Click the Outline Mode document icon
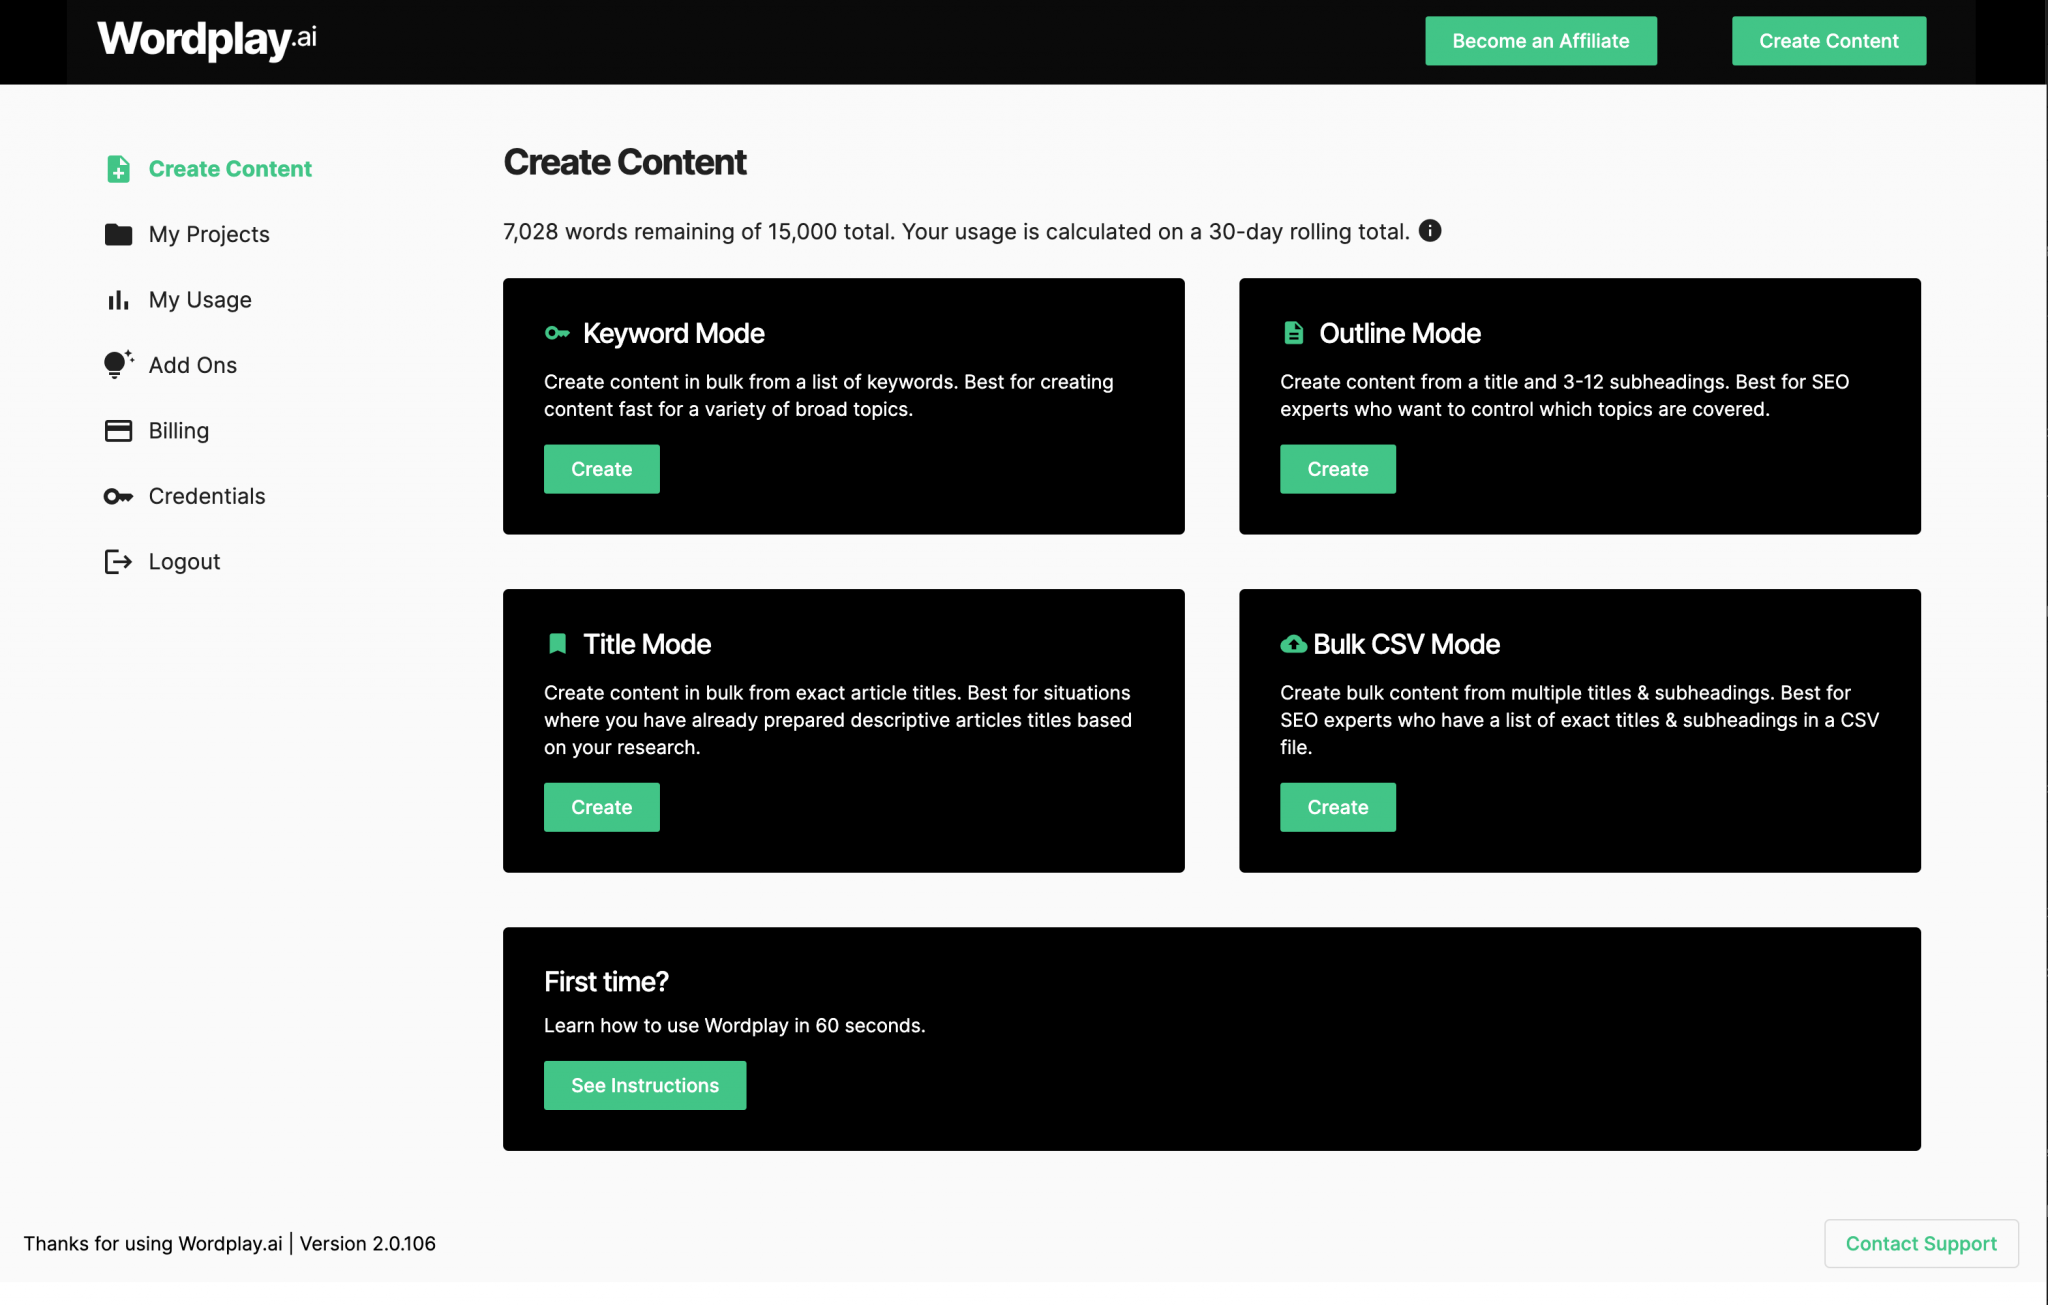 [x=1293, y=333]
